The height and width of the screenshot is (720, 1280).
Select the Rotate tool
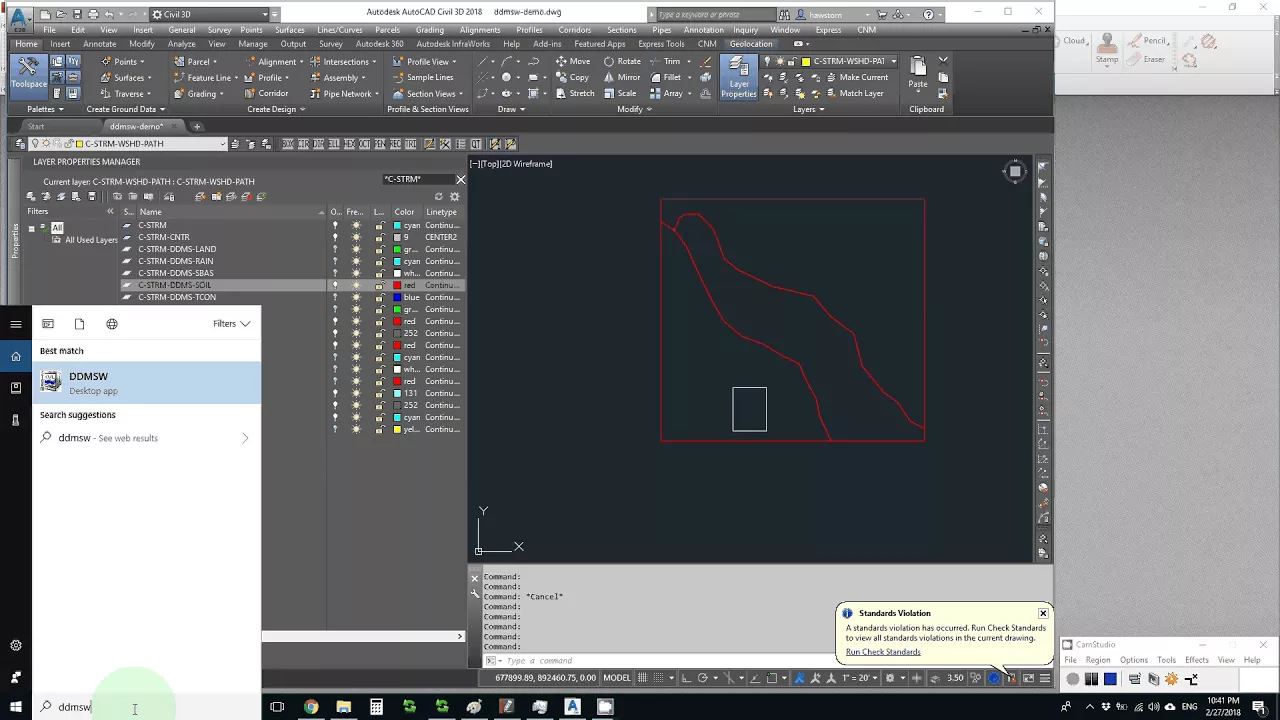click(622, 61)
